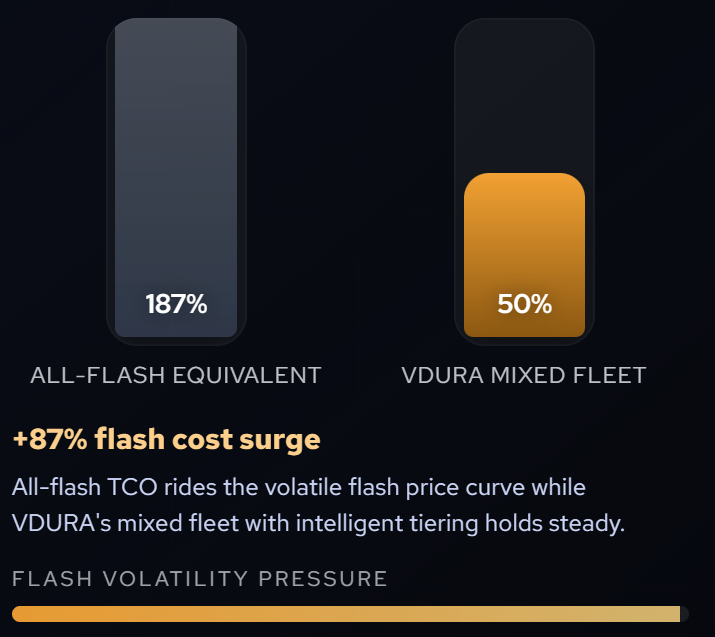Click the FLASH VOLATILITY PRESSURE label
Image resolution: width=715 pixels, height=637 pixels.
199,579
